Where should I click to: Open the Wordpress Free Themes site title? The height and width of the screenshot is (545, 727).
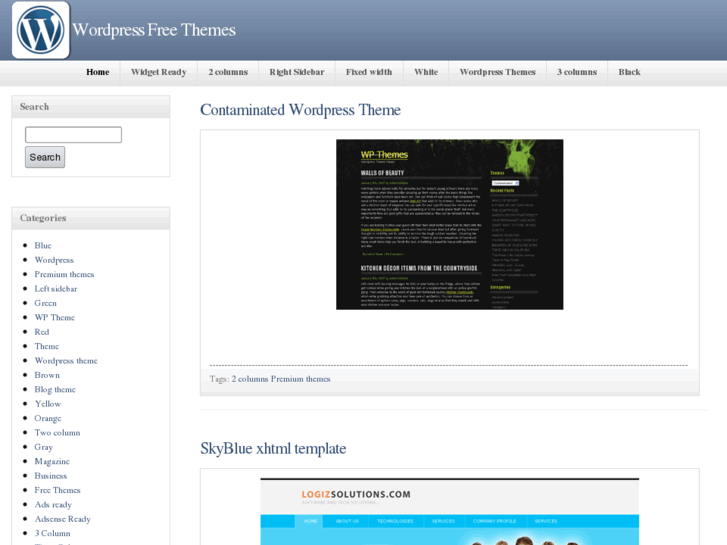tap(154, 30)
